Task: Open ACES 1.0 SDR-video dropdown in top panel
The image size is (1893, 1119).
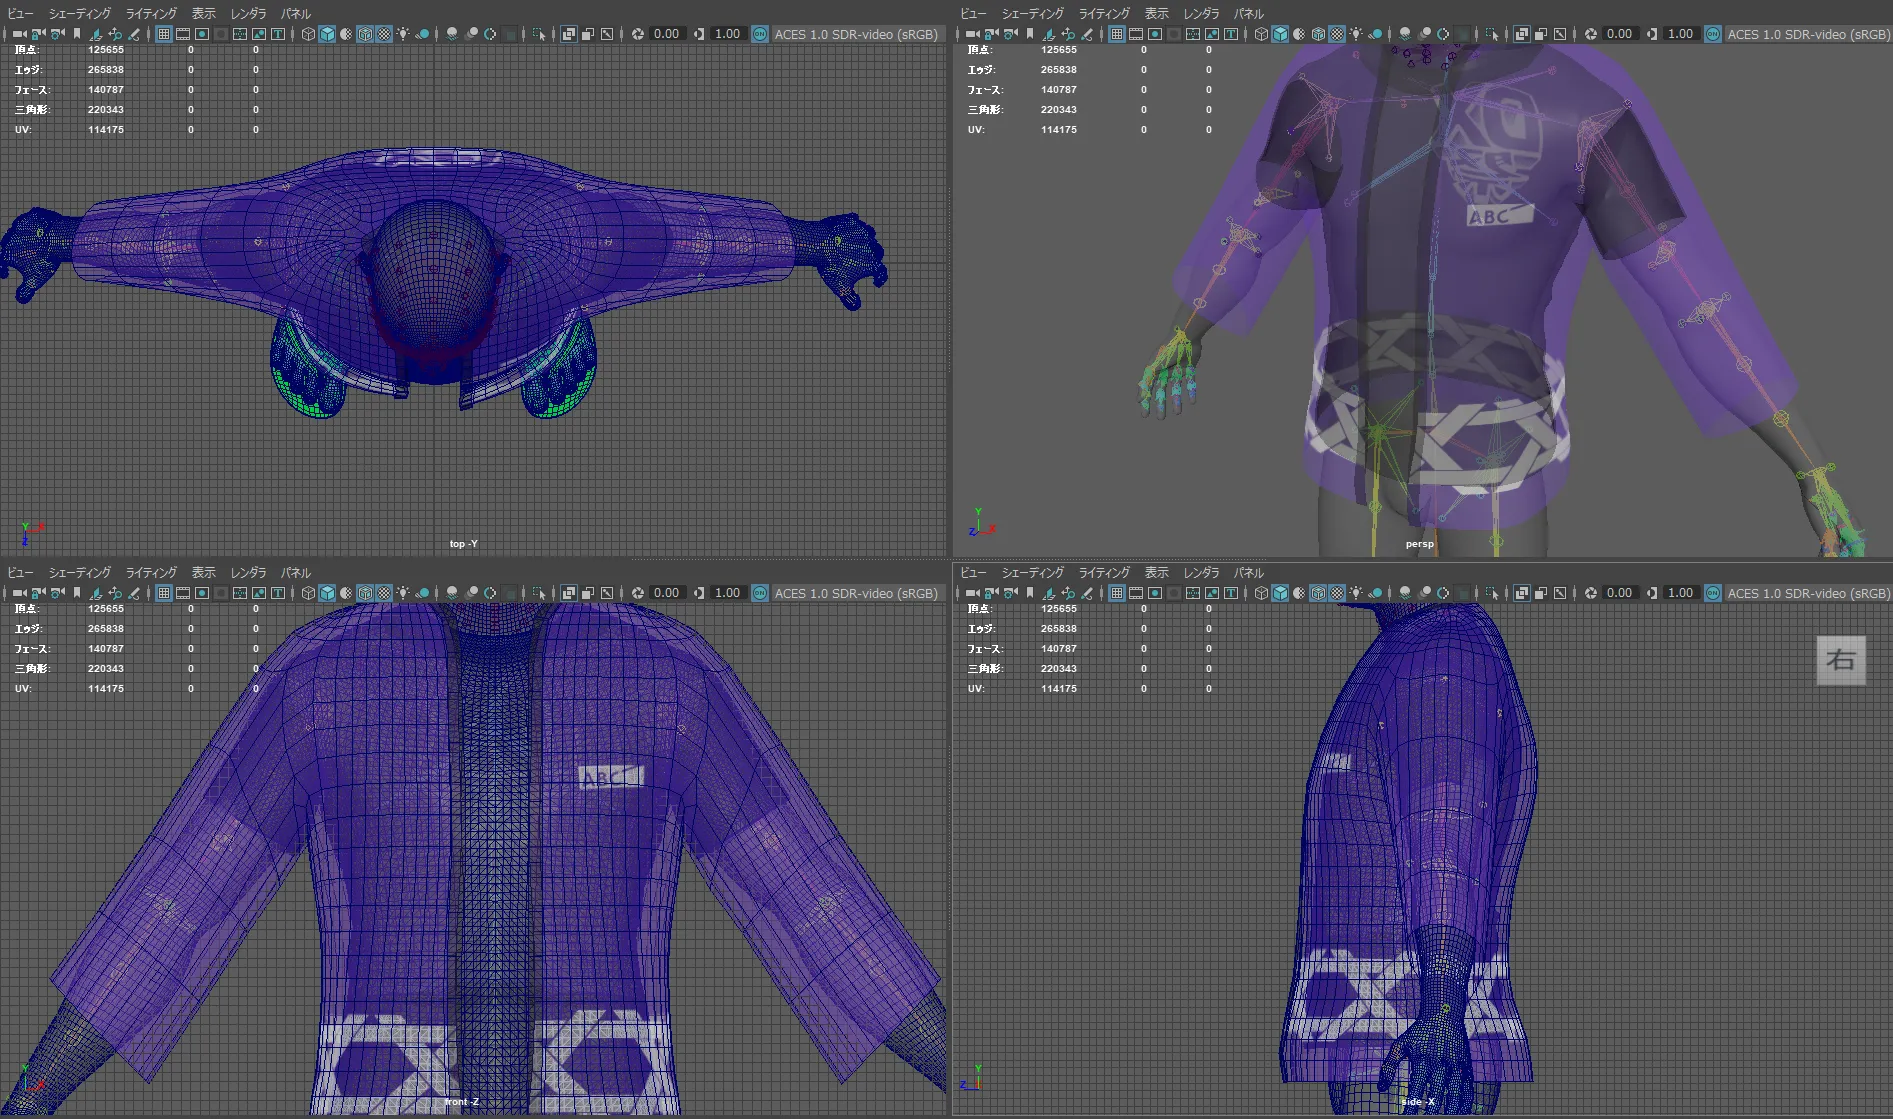Action: (855, 34)
